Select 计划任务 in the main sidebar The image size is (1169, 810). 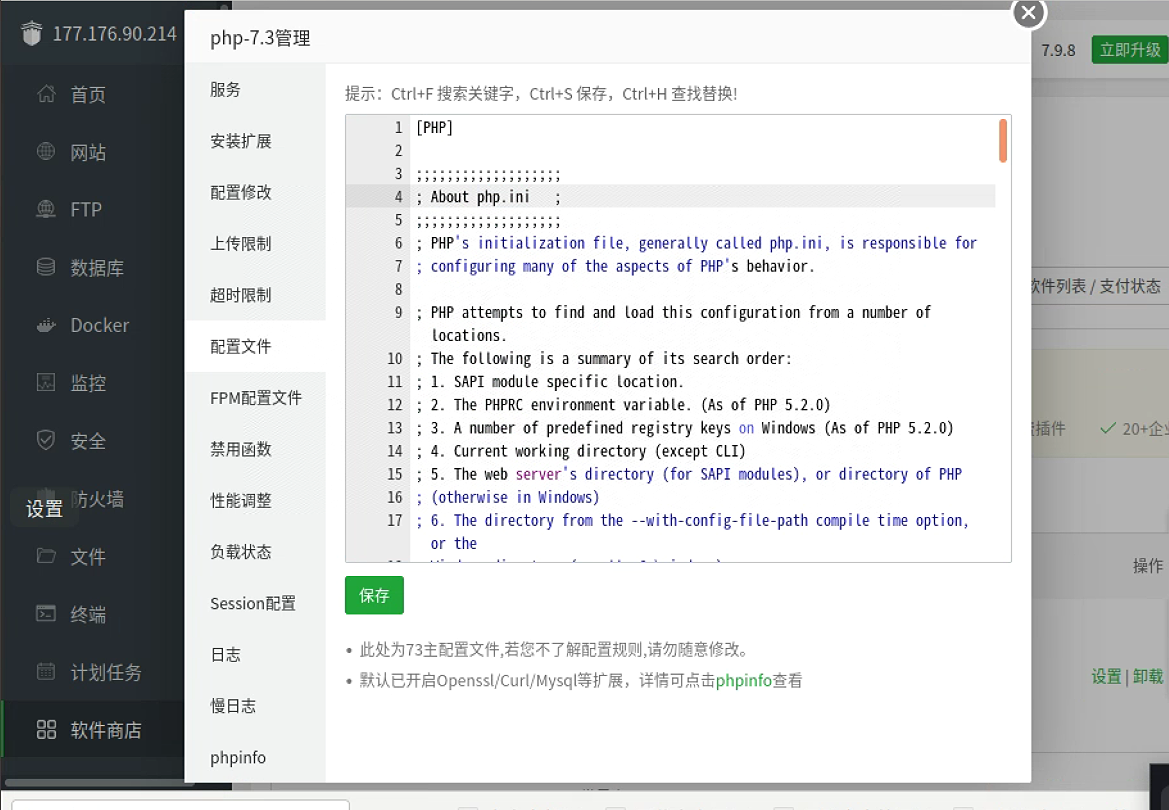(106, 673)
